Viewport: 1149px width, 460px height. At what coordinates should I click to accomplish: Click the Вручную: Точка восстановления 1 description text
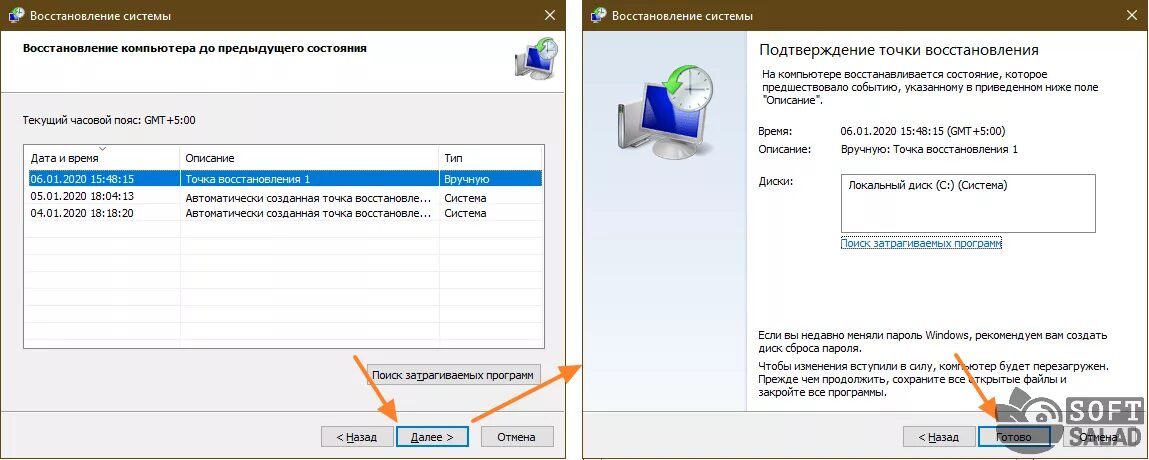click(929, 149)
